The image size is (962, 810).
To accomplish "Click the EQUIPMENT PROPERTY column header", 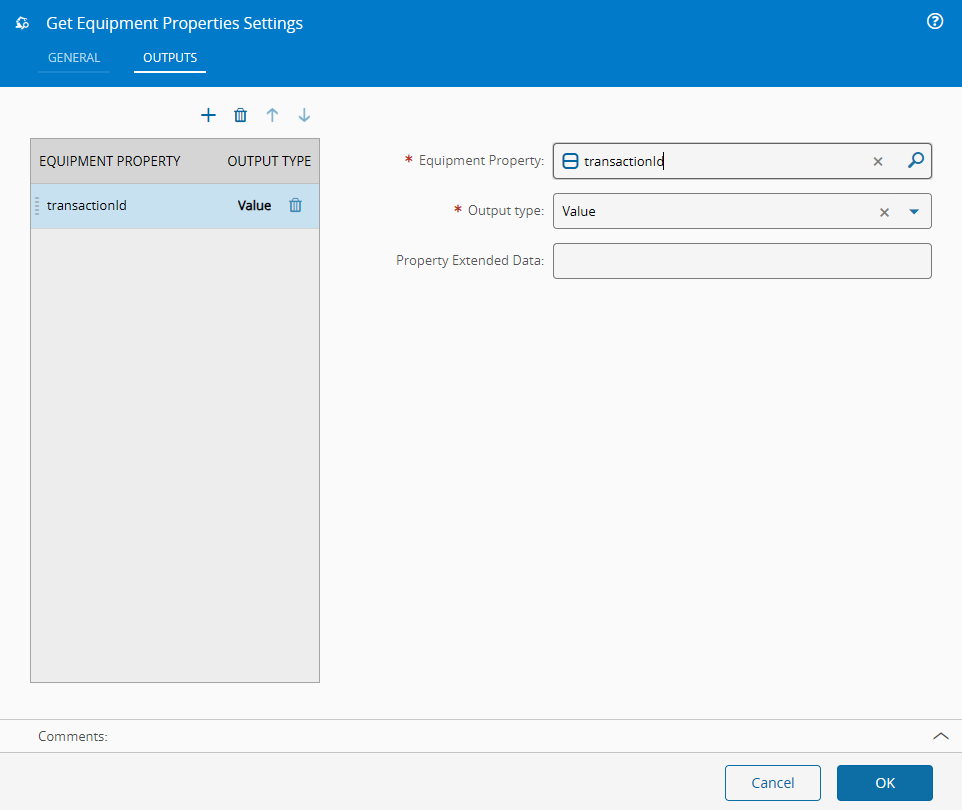I will coord(110,161).
